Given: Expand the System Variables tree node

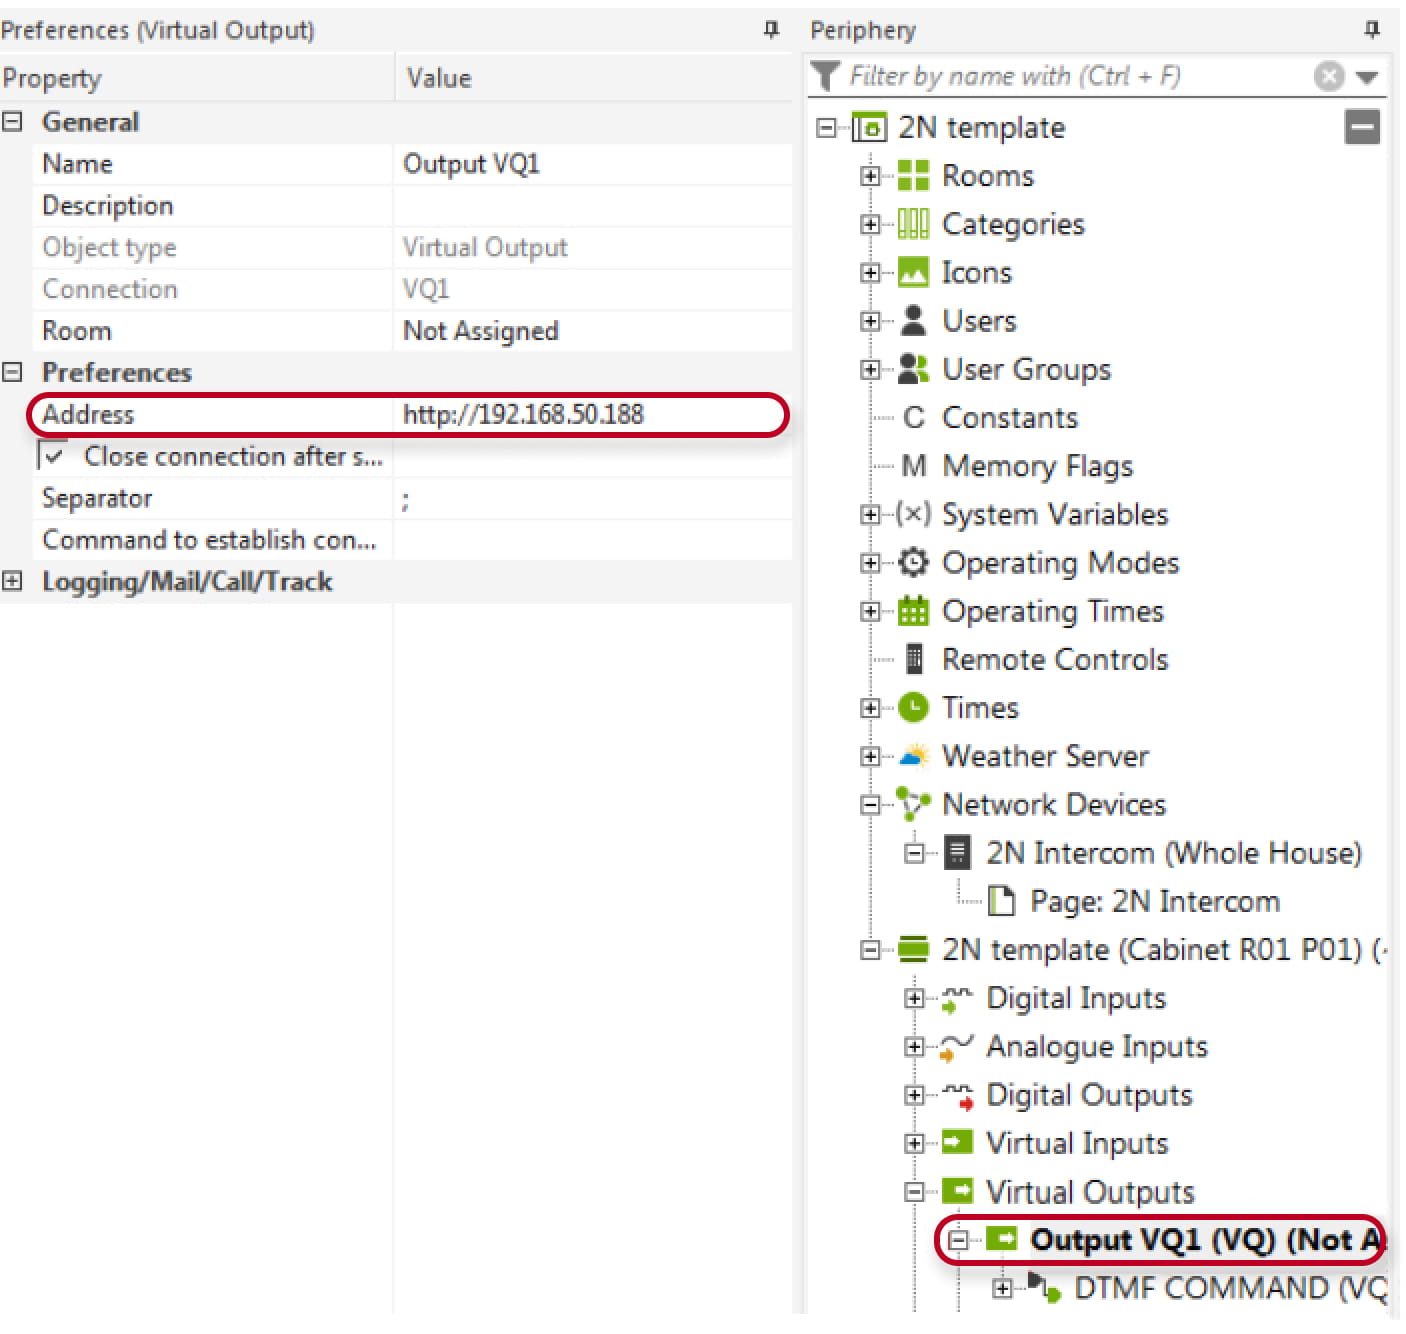Looking at the screenshot, I should [870, 514].
